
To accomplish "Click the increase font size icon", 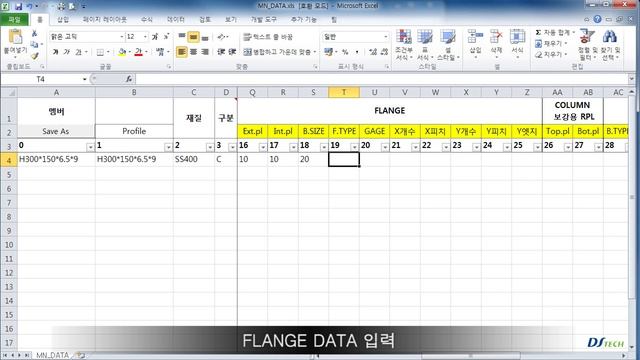I will 155,37.
